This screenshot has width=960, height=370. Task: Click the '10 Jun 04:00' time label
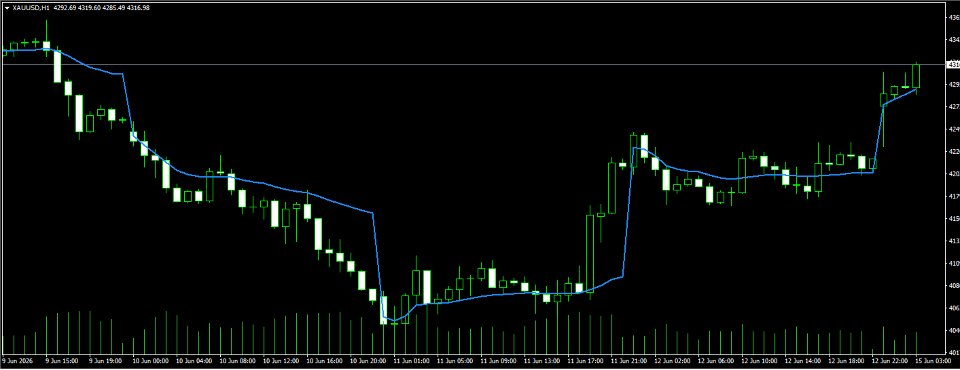(x=193, y=361)
